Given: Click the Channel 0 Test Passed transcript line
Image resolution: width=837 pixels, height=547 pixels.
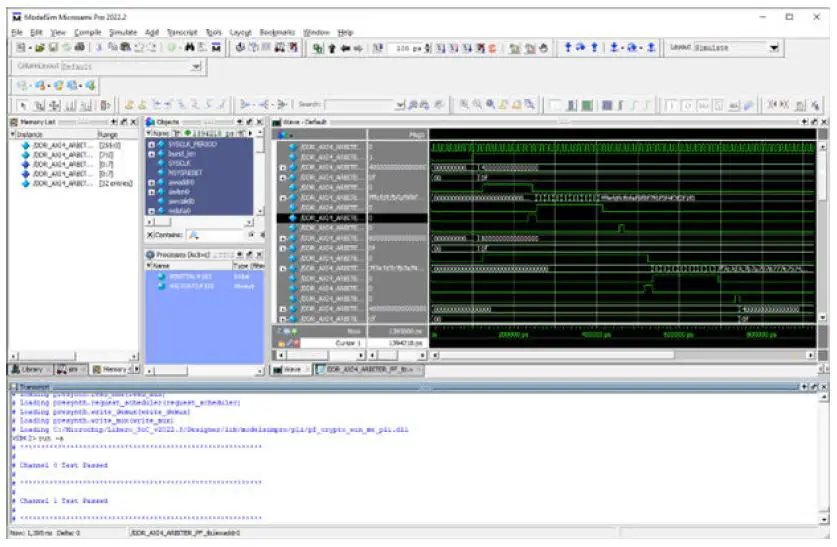Looking at the screenshot, I should point(64,465).
